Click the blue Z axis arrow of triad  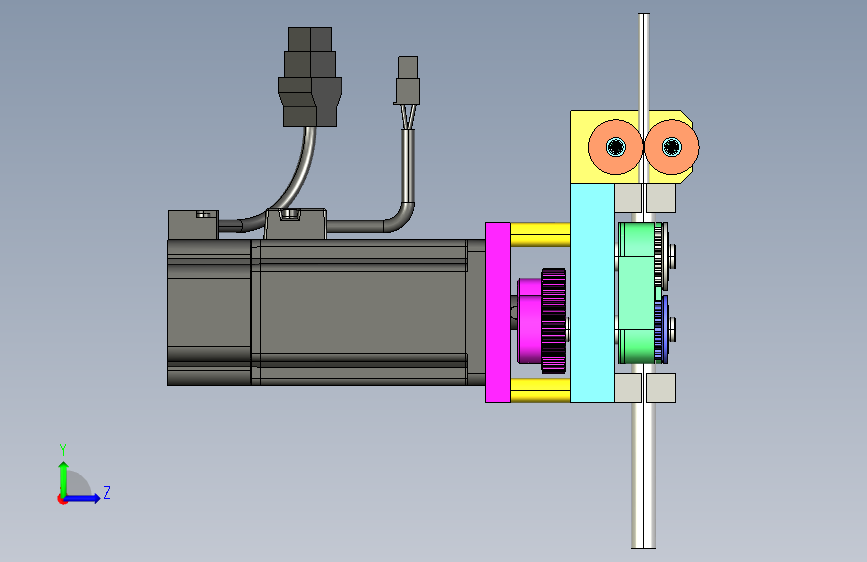click(83, 498)
